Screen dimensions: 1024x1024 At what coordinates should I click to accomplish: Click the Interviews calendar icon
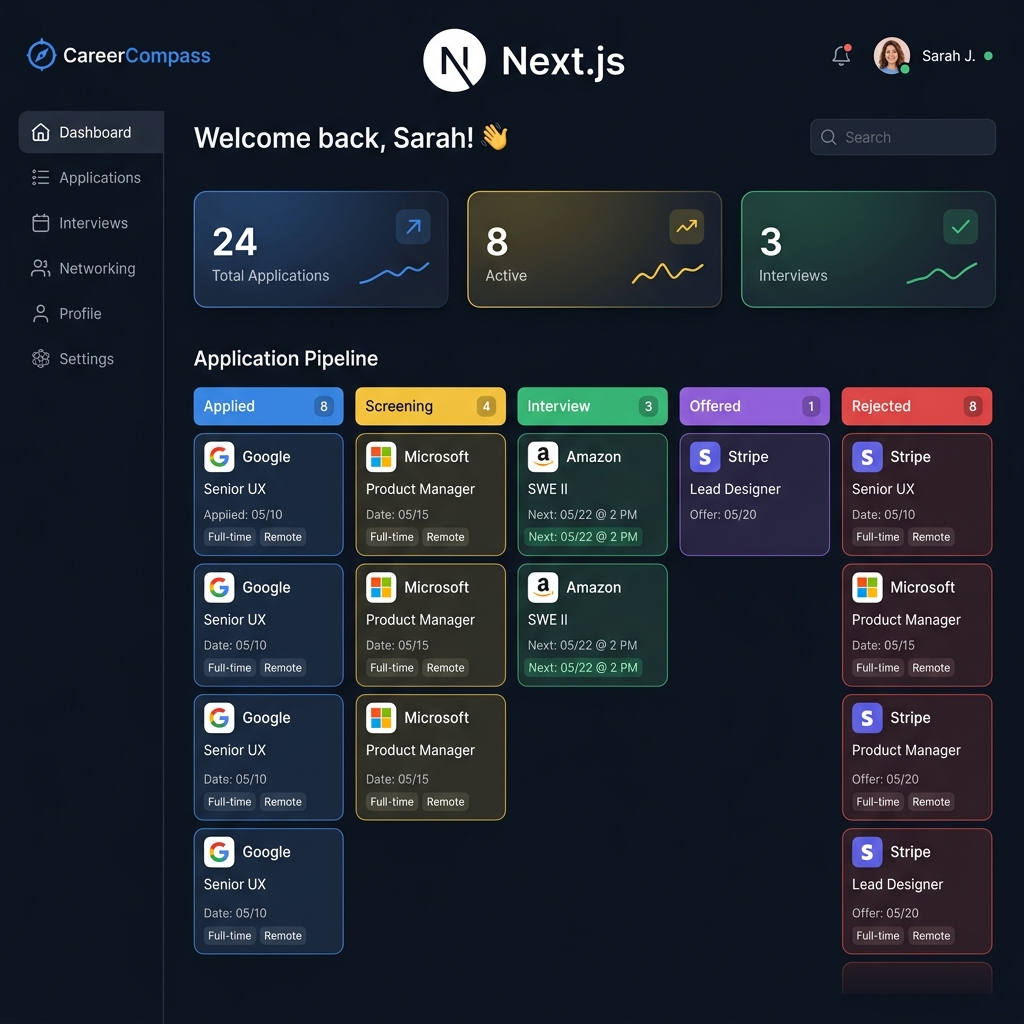tap(40, 223)
